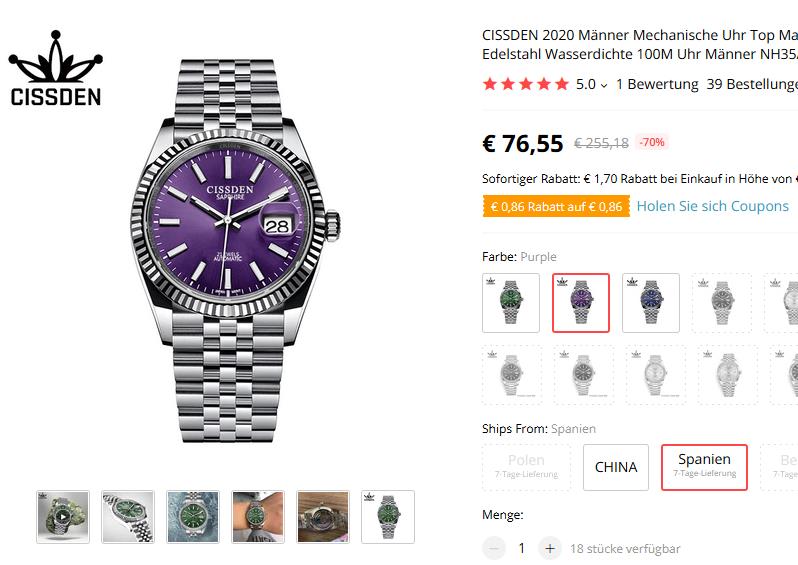Expand the 5.0 rating dropdown arrow

click(604, 85)
